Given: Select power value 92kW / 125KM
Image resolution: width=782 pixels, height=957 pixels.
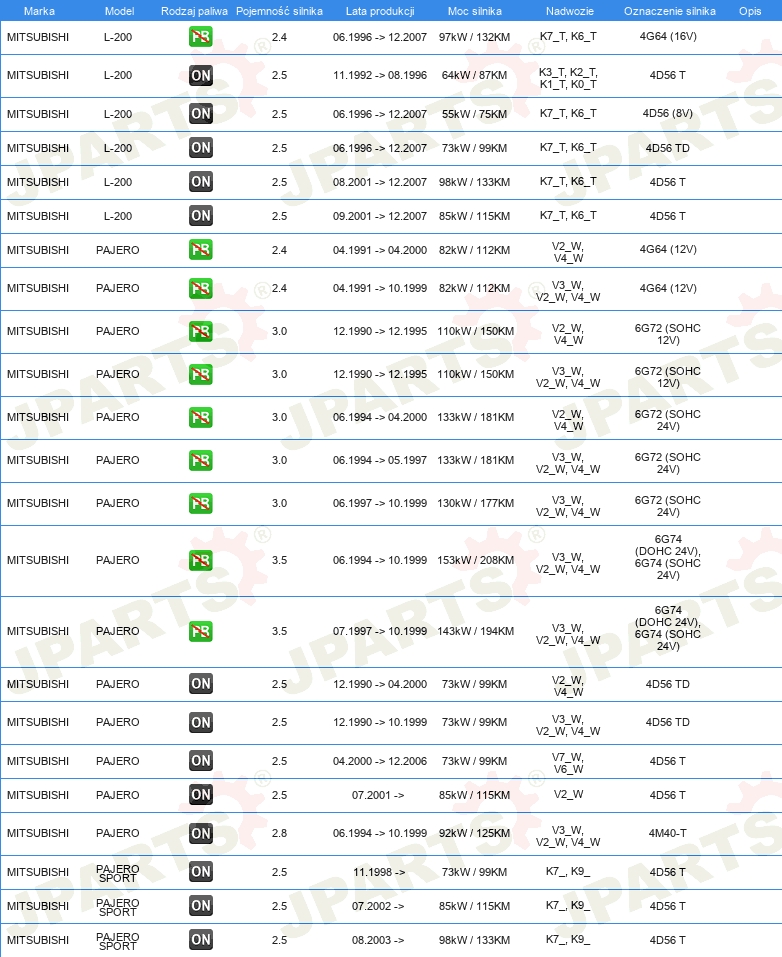Looking at the screenshot, I should coord(474,833).
